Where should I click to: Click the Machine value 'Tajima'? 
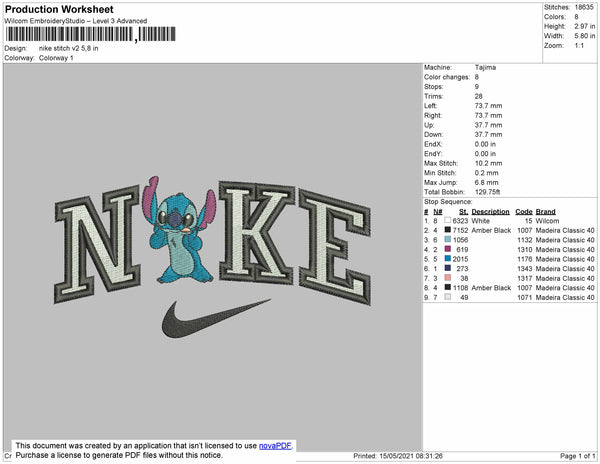click(x=485, y=67)
